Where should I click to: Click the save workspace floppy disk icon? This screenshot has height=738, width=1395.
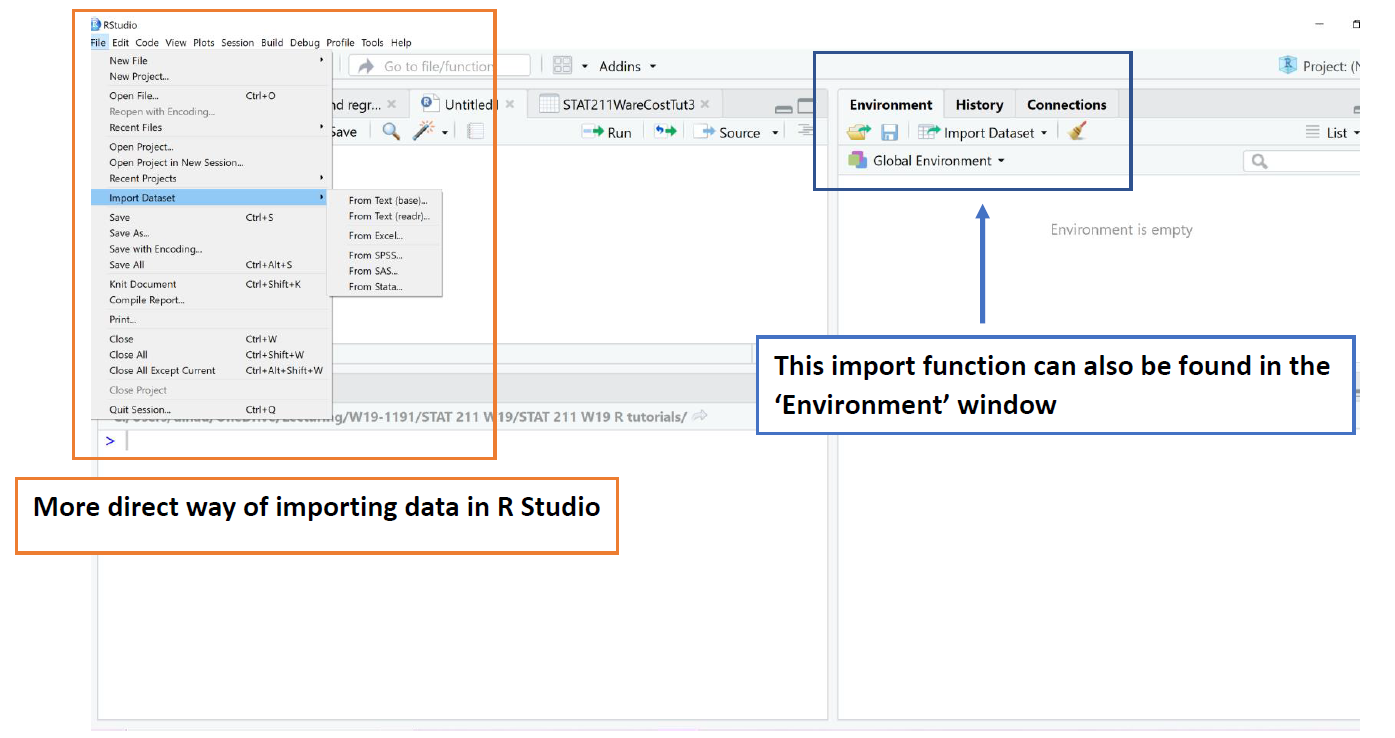click(889, 132)
